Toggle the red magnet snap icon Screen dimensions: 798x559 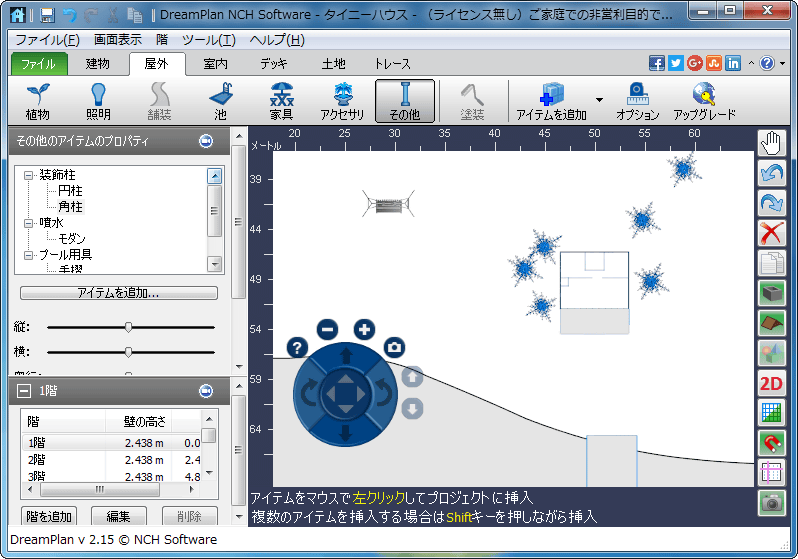[771, 443]
